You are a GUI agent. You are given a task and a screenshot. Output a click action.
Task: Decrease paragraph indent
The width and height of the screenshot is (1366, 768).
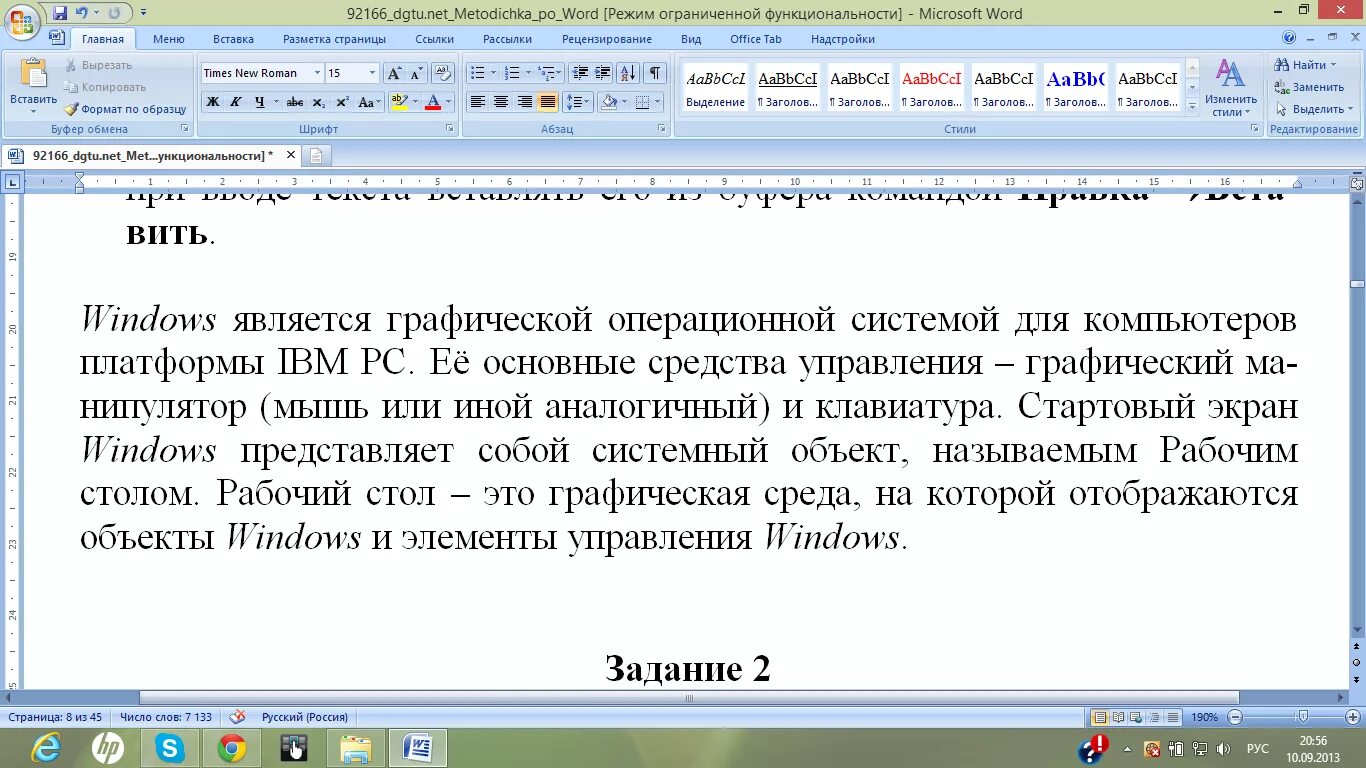click(579, 73)
